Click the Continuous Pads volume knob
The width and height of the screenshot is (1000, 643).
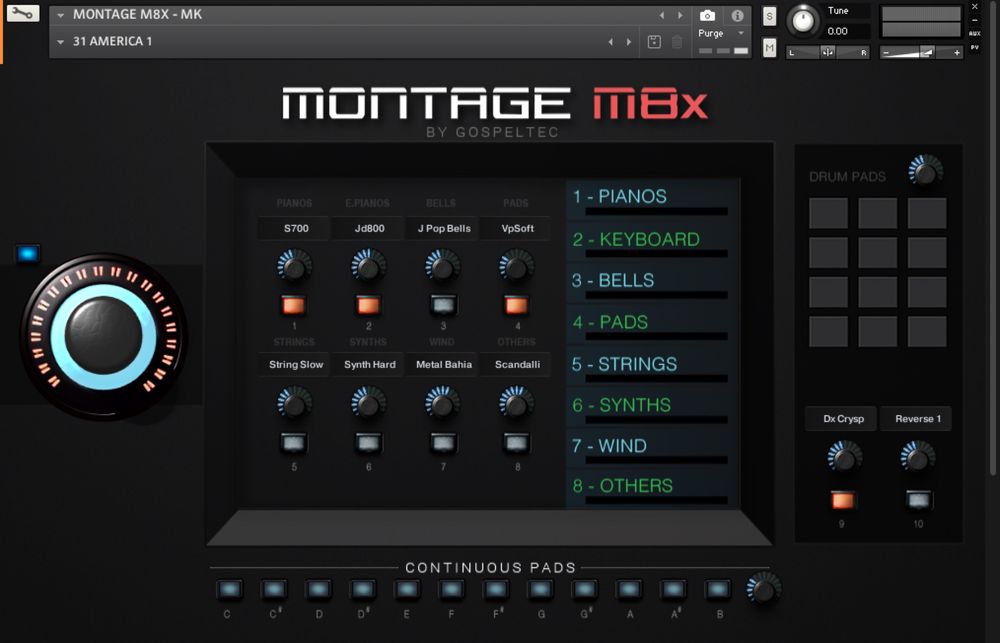tap(764, 589)
